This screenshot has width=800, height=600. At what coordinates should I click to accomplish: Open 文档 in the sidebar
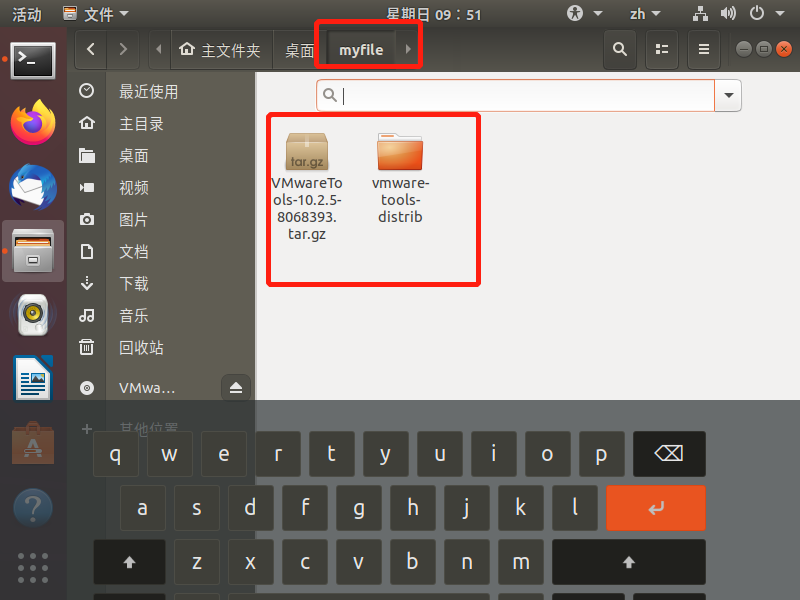[x=134, y=252]
